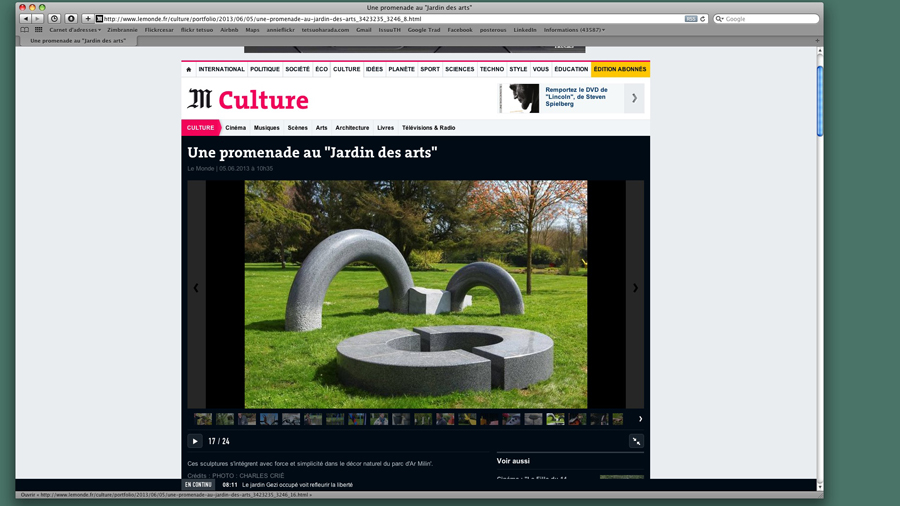Select the International section tab
900x506 pixels.
[222, 69]
